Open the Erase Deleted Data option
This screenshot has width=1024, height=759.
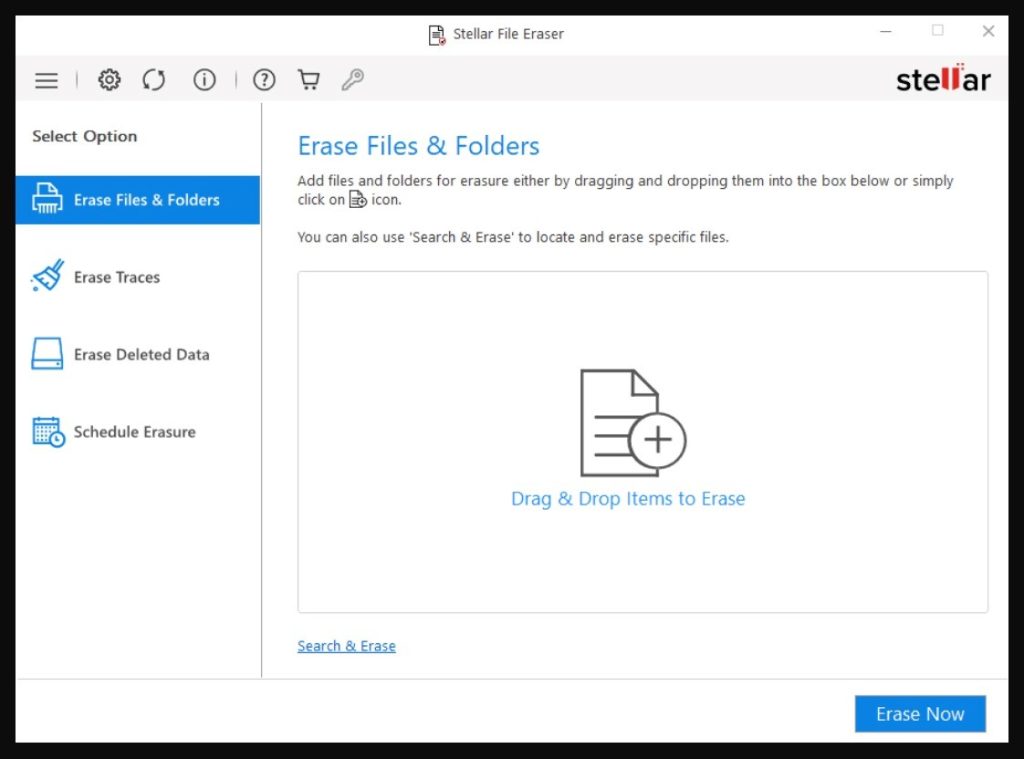[x=141, y=354]
